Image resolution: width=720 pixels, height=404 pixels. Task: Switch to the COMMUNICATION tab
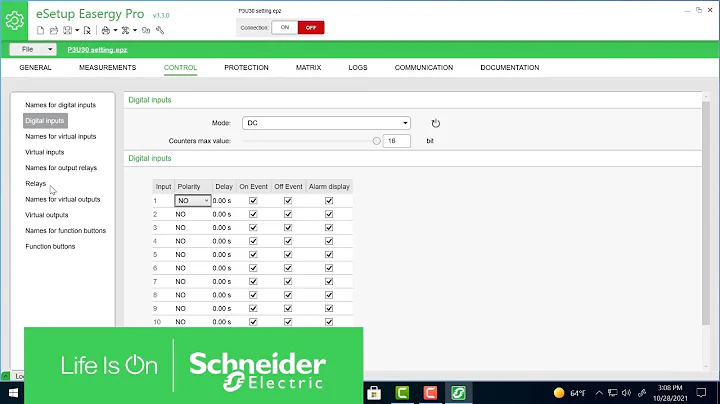pyautogui.click(x=424, y=67)
